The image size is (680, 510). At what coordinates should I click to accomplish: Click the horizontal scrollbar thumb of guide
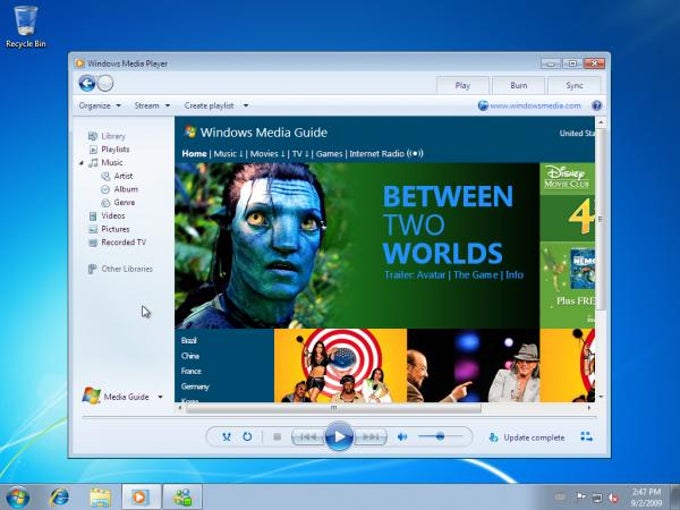[333, 408]
